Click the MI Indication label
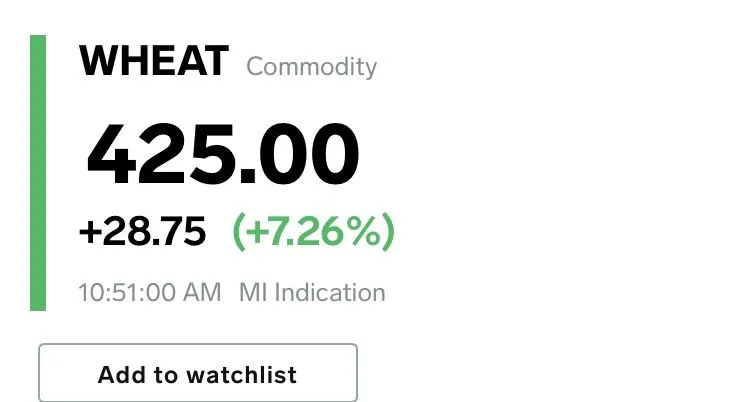This screenshot has width=750, height=402. (x=311, y=293)
